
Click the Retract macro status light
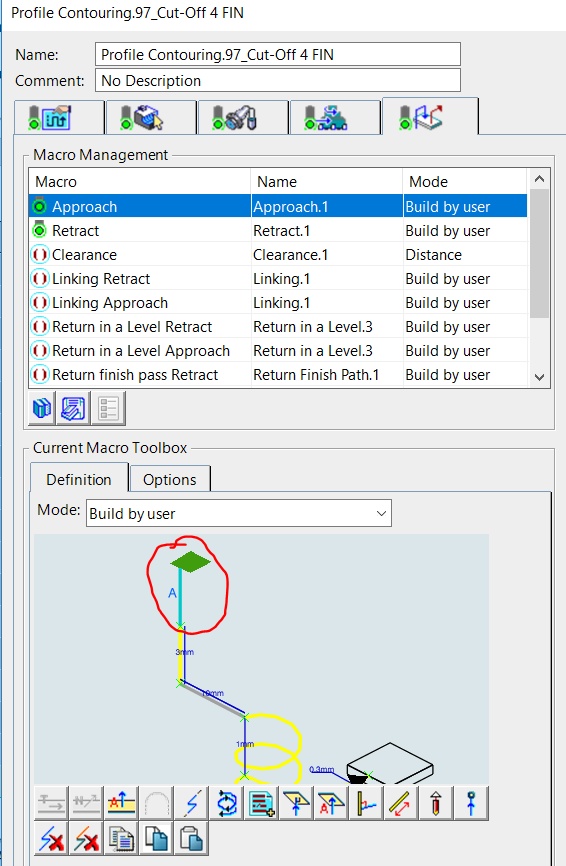[39, 230]
